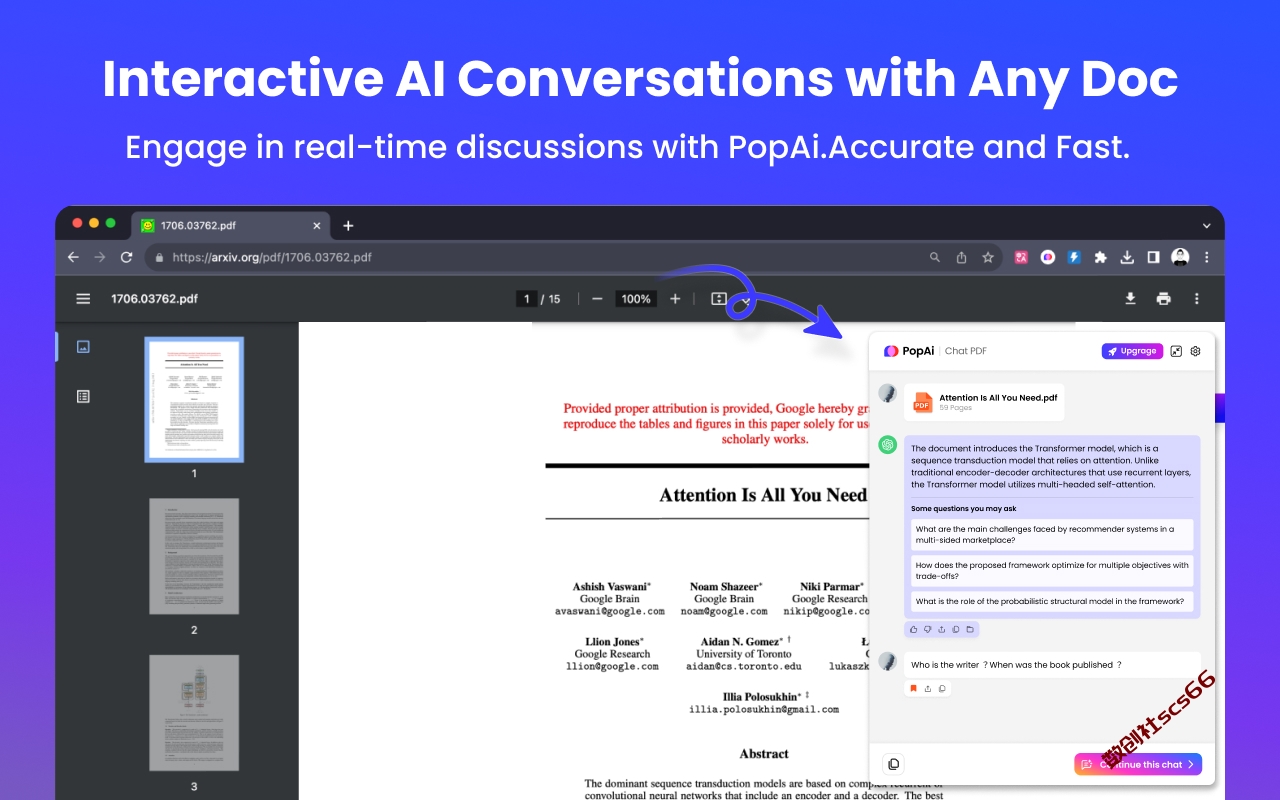This screenshot has width=1280, height=800.
Task: Select page 2 thumbnail
Action: [x=194, y=556]
